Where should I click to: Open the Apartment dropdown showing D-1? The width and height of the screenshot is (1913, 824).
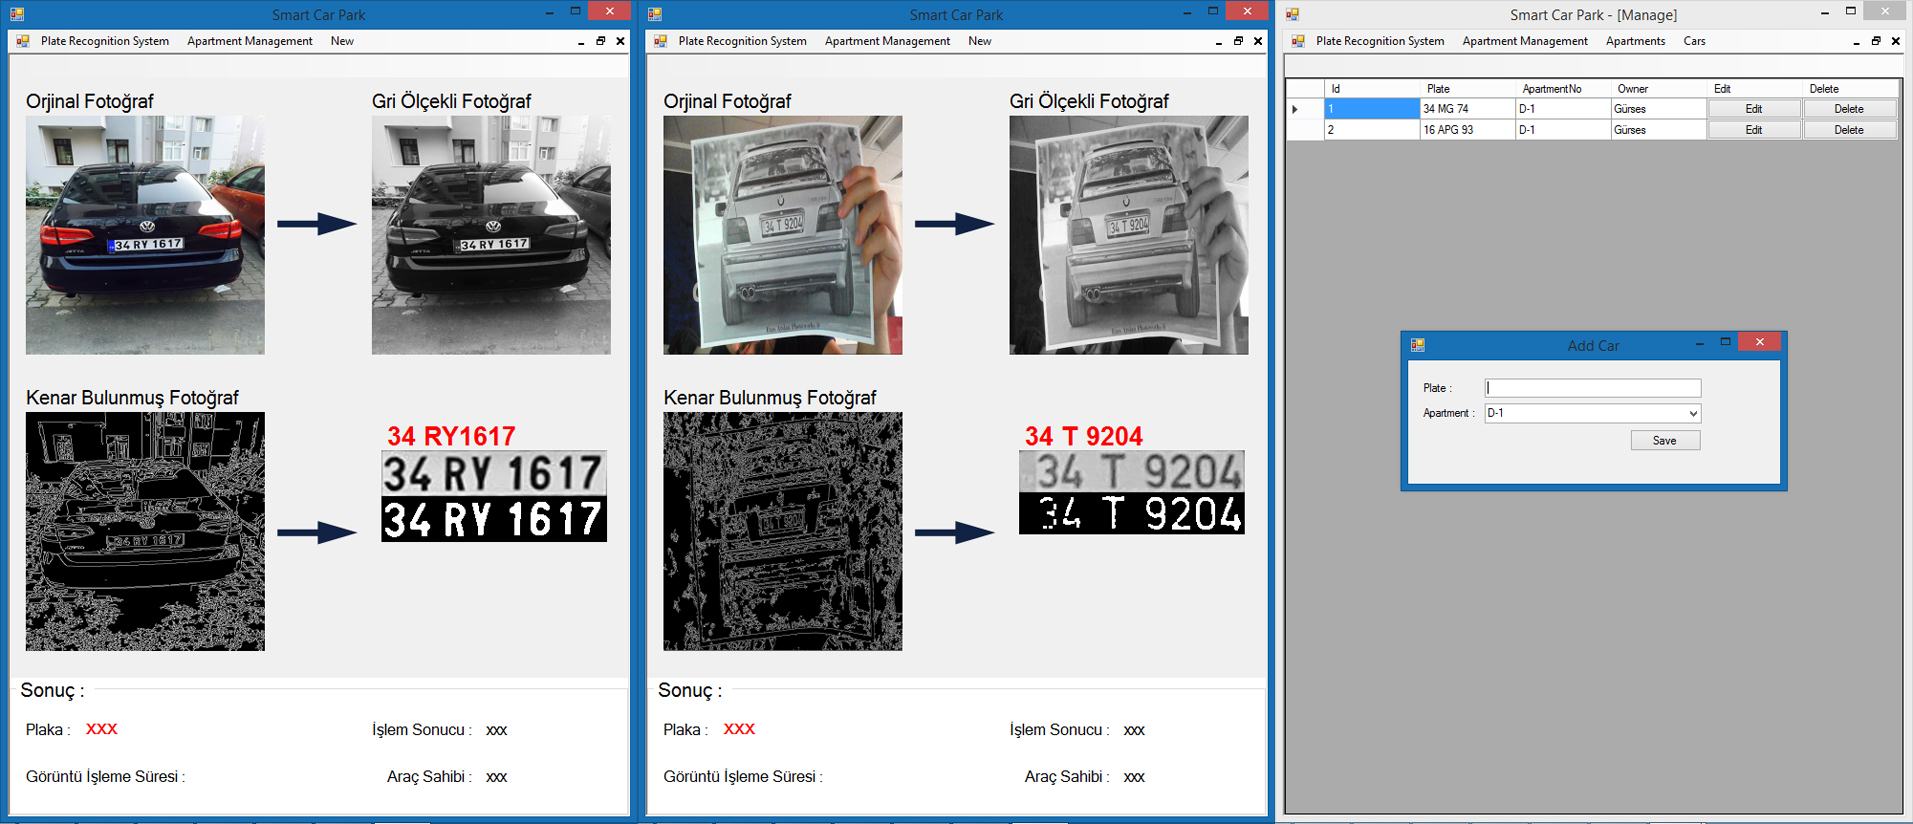click(1593, 413)
